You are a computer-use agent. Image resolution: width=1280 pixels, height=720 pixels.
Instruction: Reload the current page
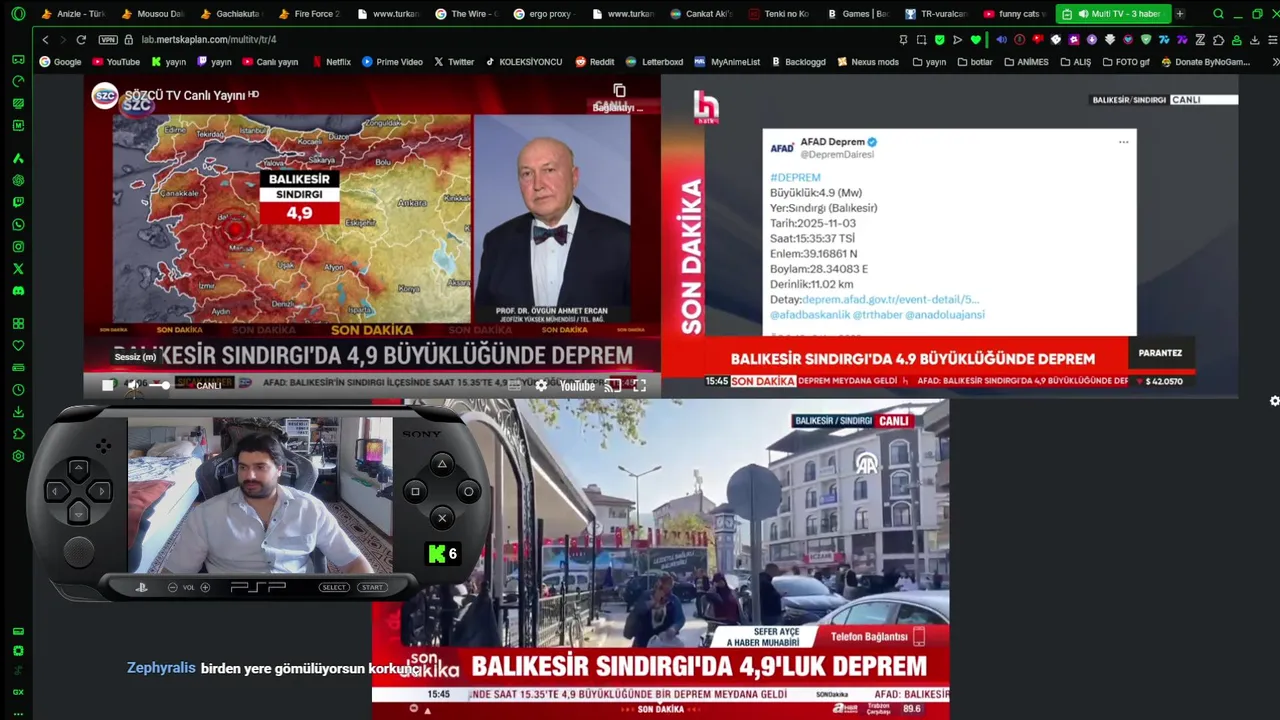(x=81, y=40)
